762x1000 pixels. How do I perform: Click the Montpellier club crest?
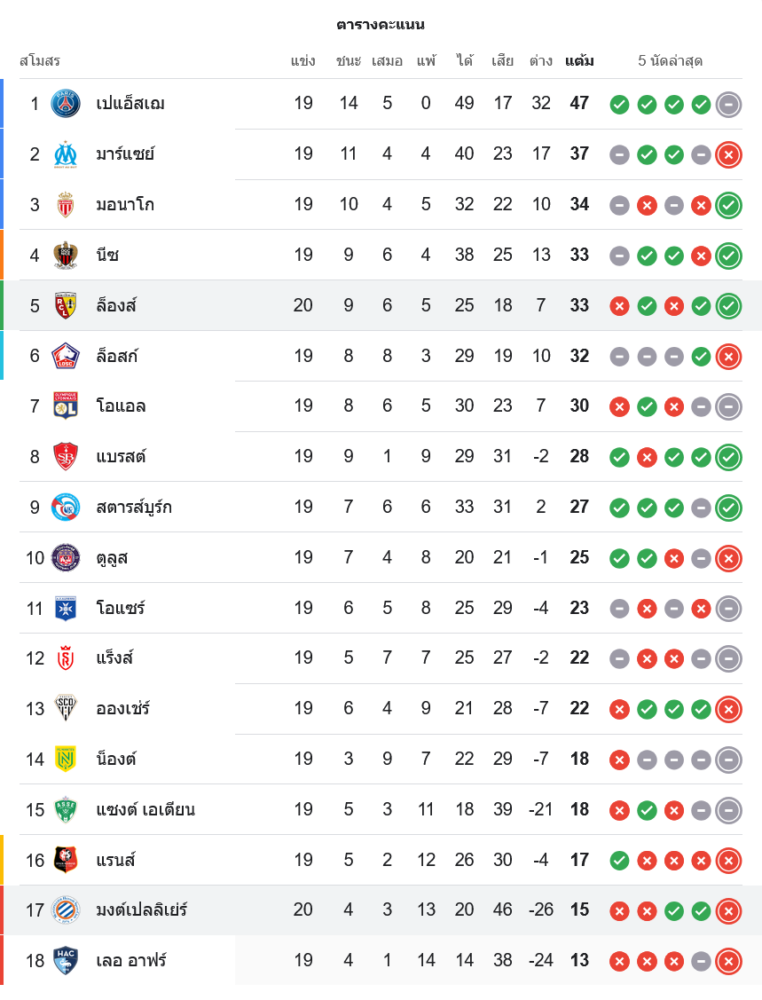tap(66, 910)
